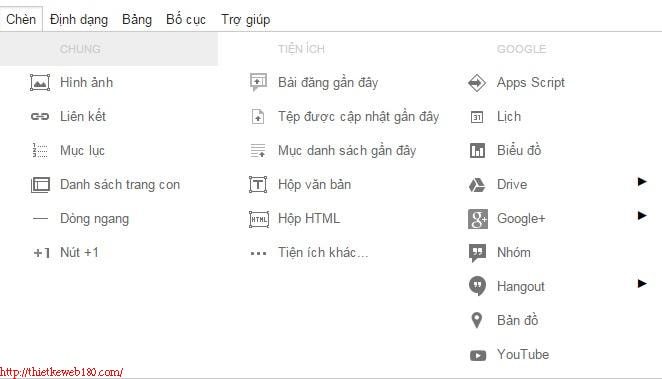
Task: Open the Bảng menu
Action: (x=137, y=19)
